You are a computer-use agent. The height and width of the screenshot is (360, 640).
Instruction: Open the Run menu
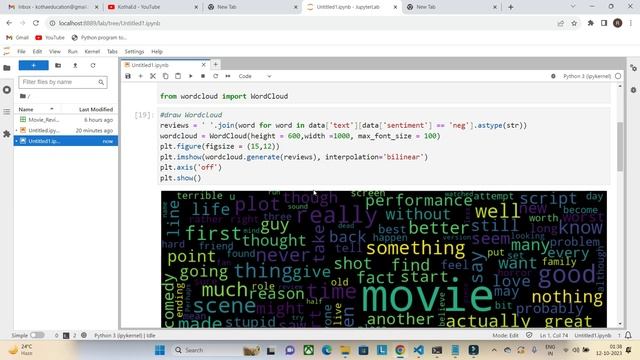(73, 51)
